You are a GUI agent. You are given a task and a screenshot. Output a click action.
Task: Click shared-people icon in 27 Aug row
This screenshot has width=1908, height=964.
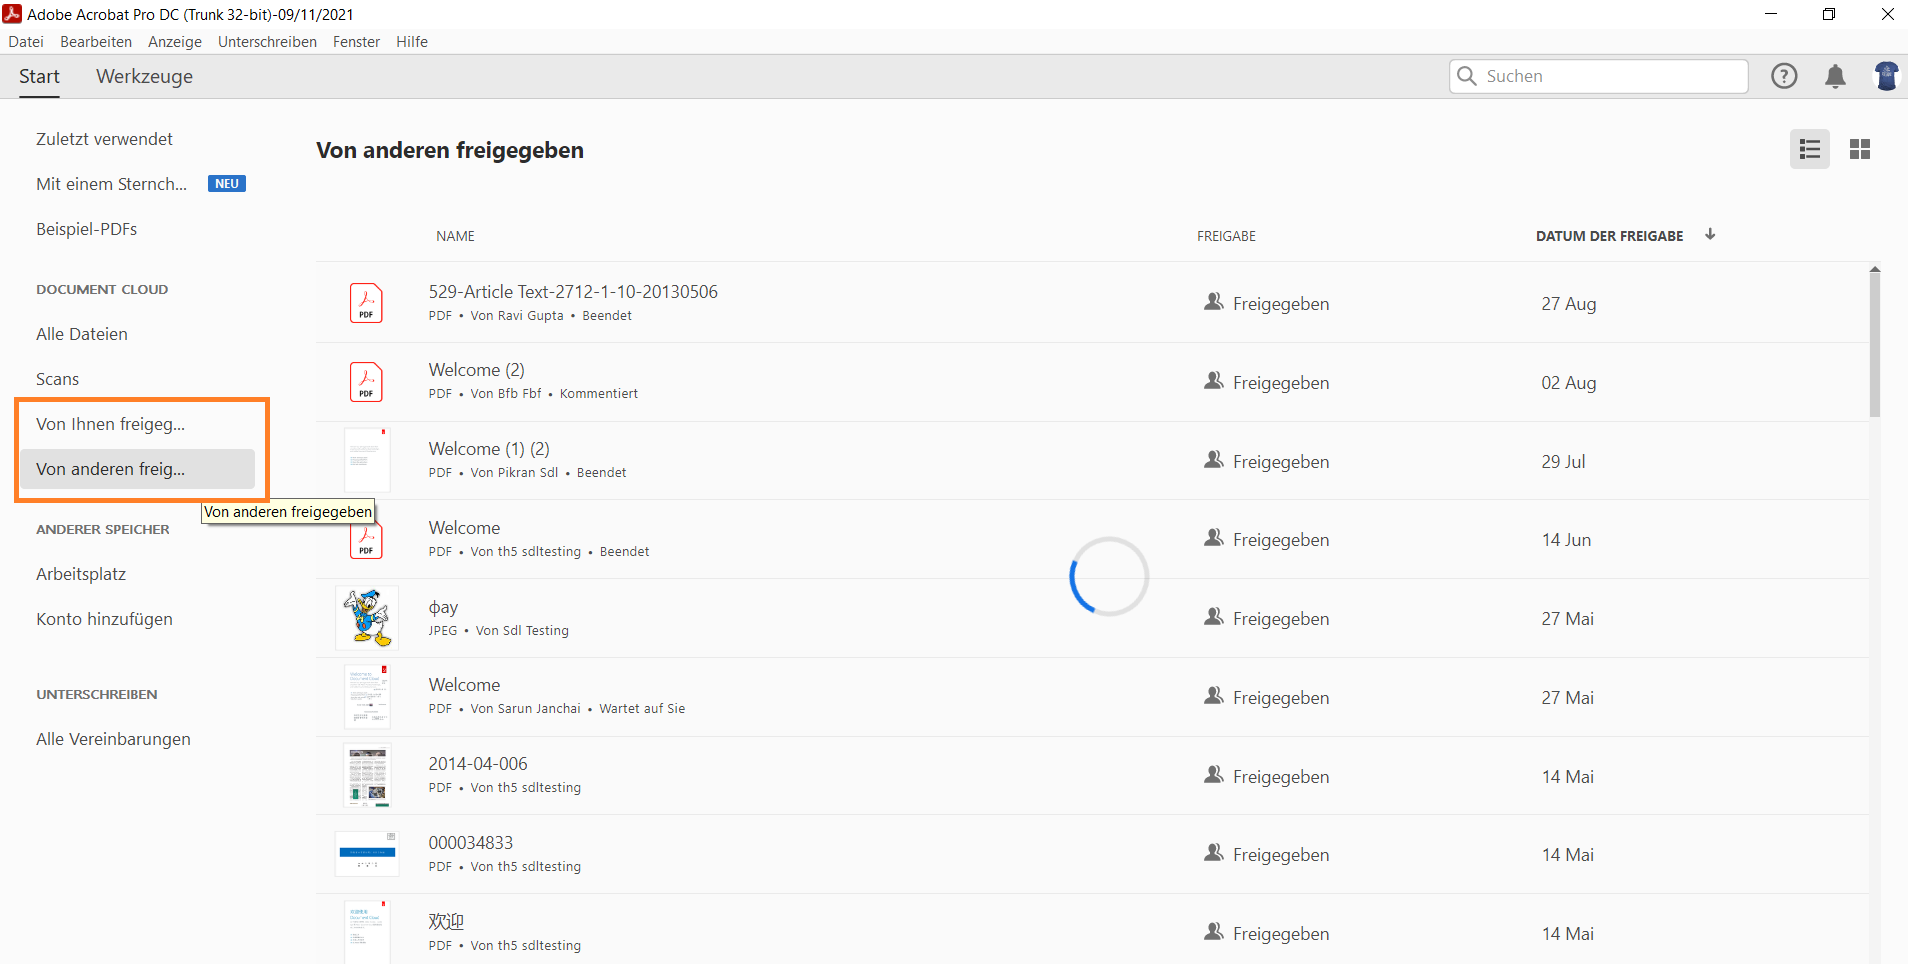[1214, 302]
